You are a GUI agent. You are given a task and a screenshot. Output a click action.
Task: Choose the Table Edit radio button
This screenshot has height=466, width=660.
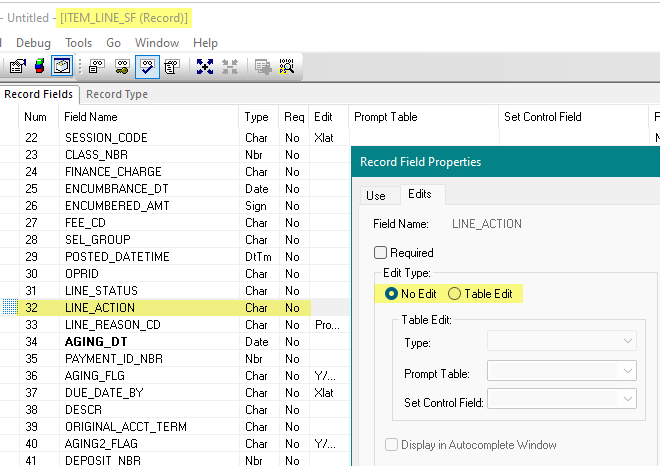coord(455,294)
